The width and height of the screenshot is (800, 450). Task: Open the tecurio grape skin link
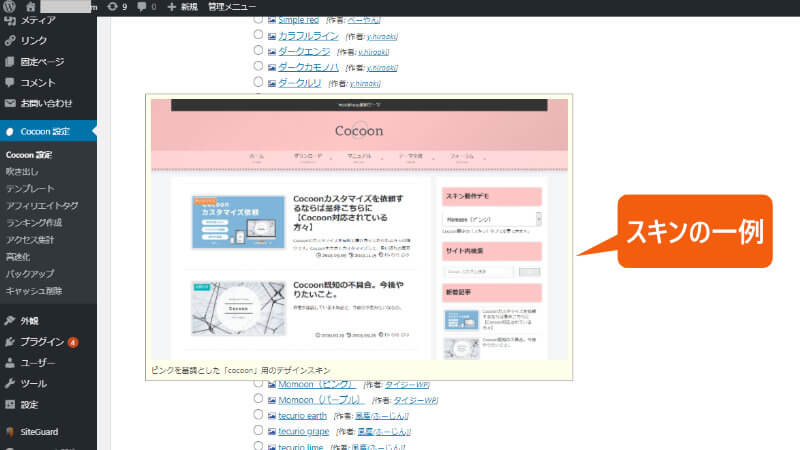[304, 432]
